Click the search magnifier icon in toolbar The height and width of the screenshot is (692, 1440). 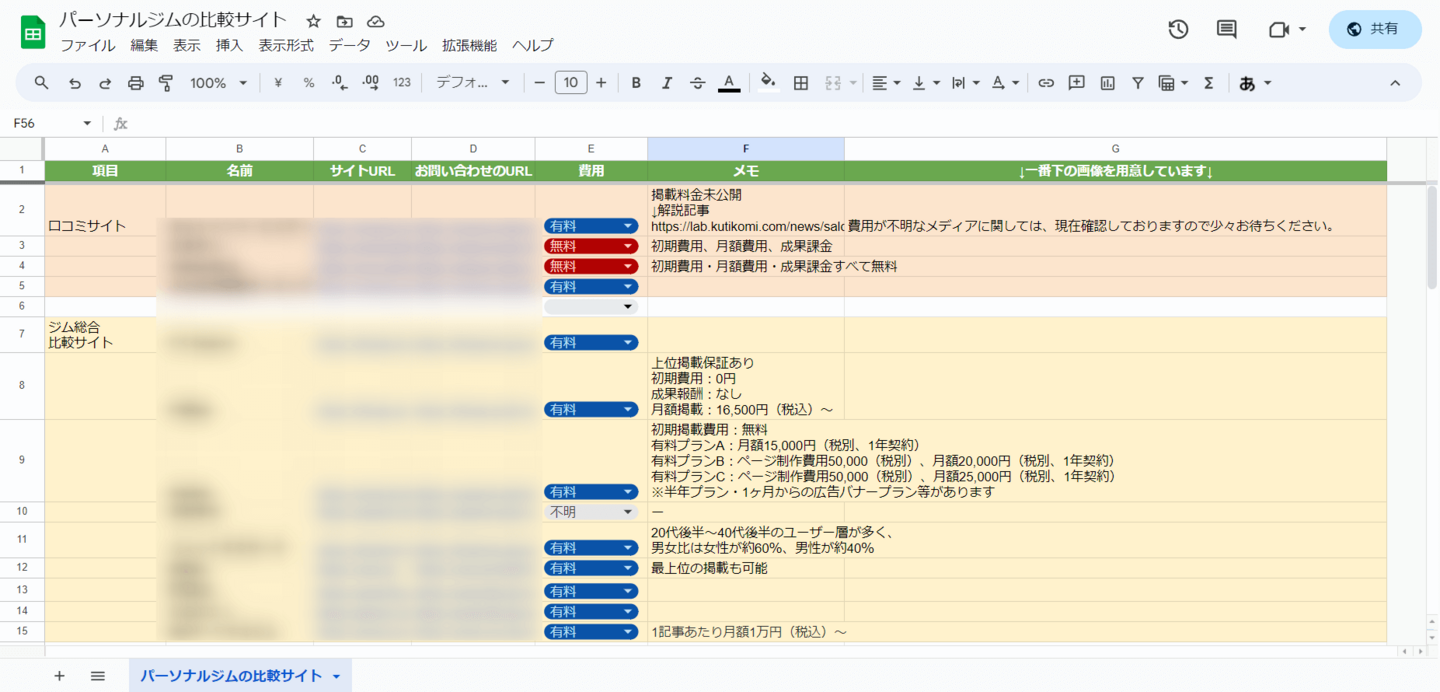click(41, 83)
